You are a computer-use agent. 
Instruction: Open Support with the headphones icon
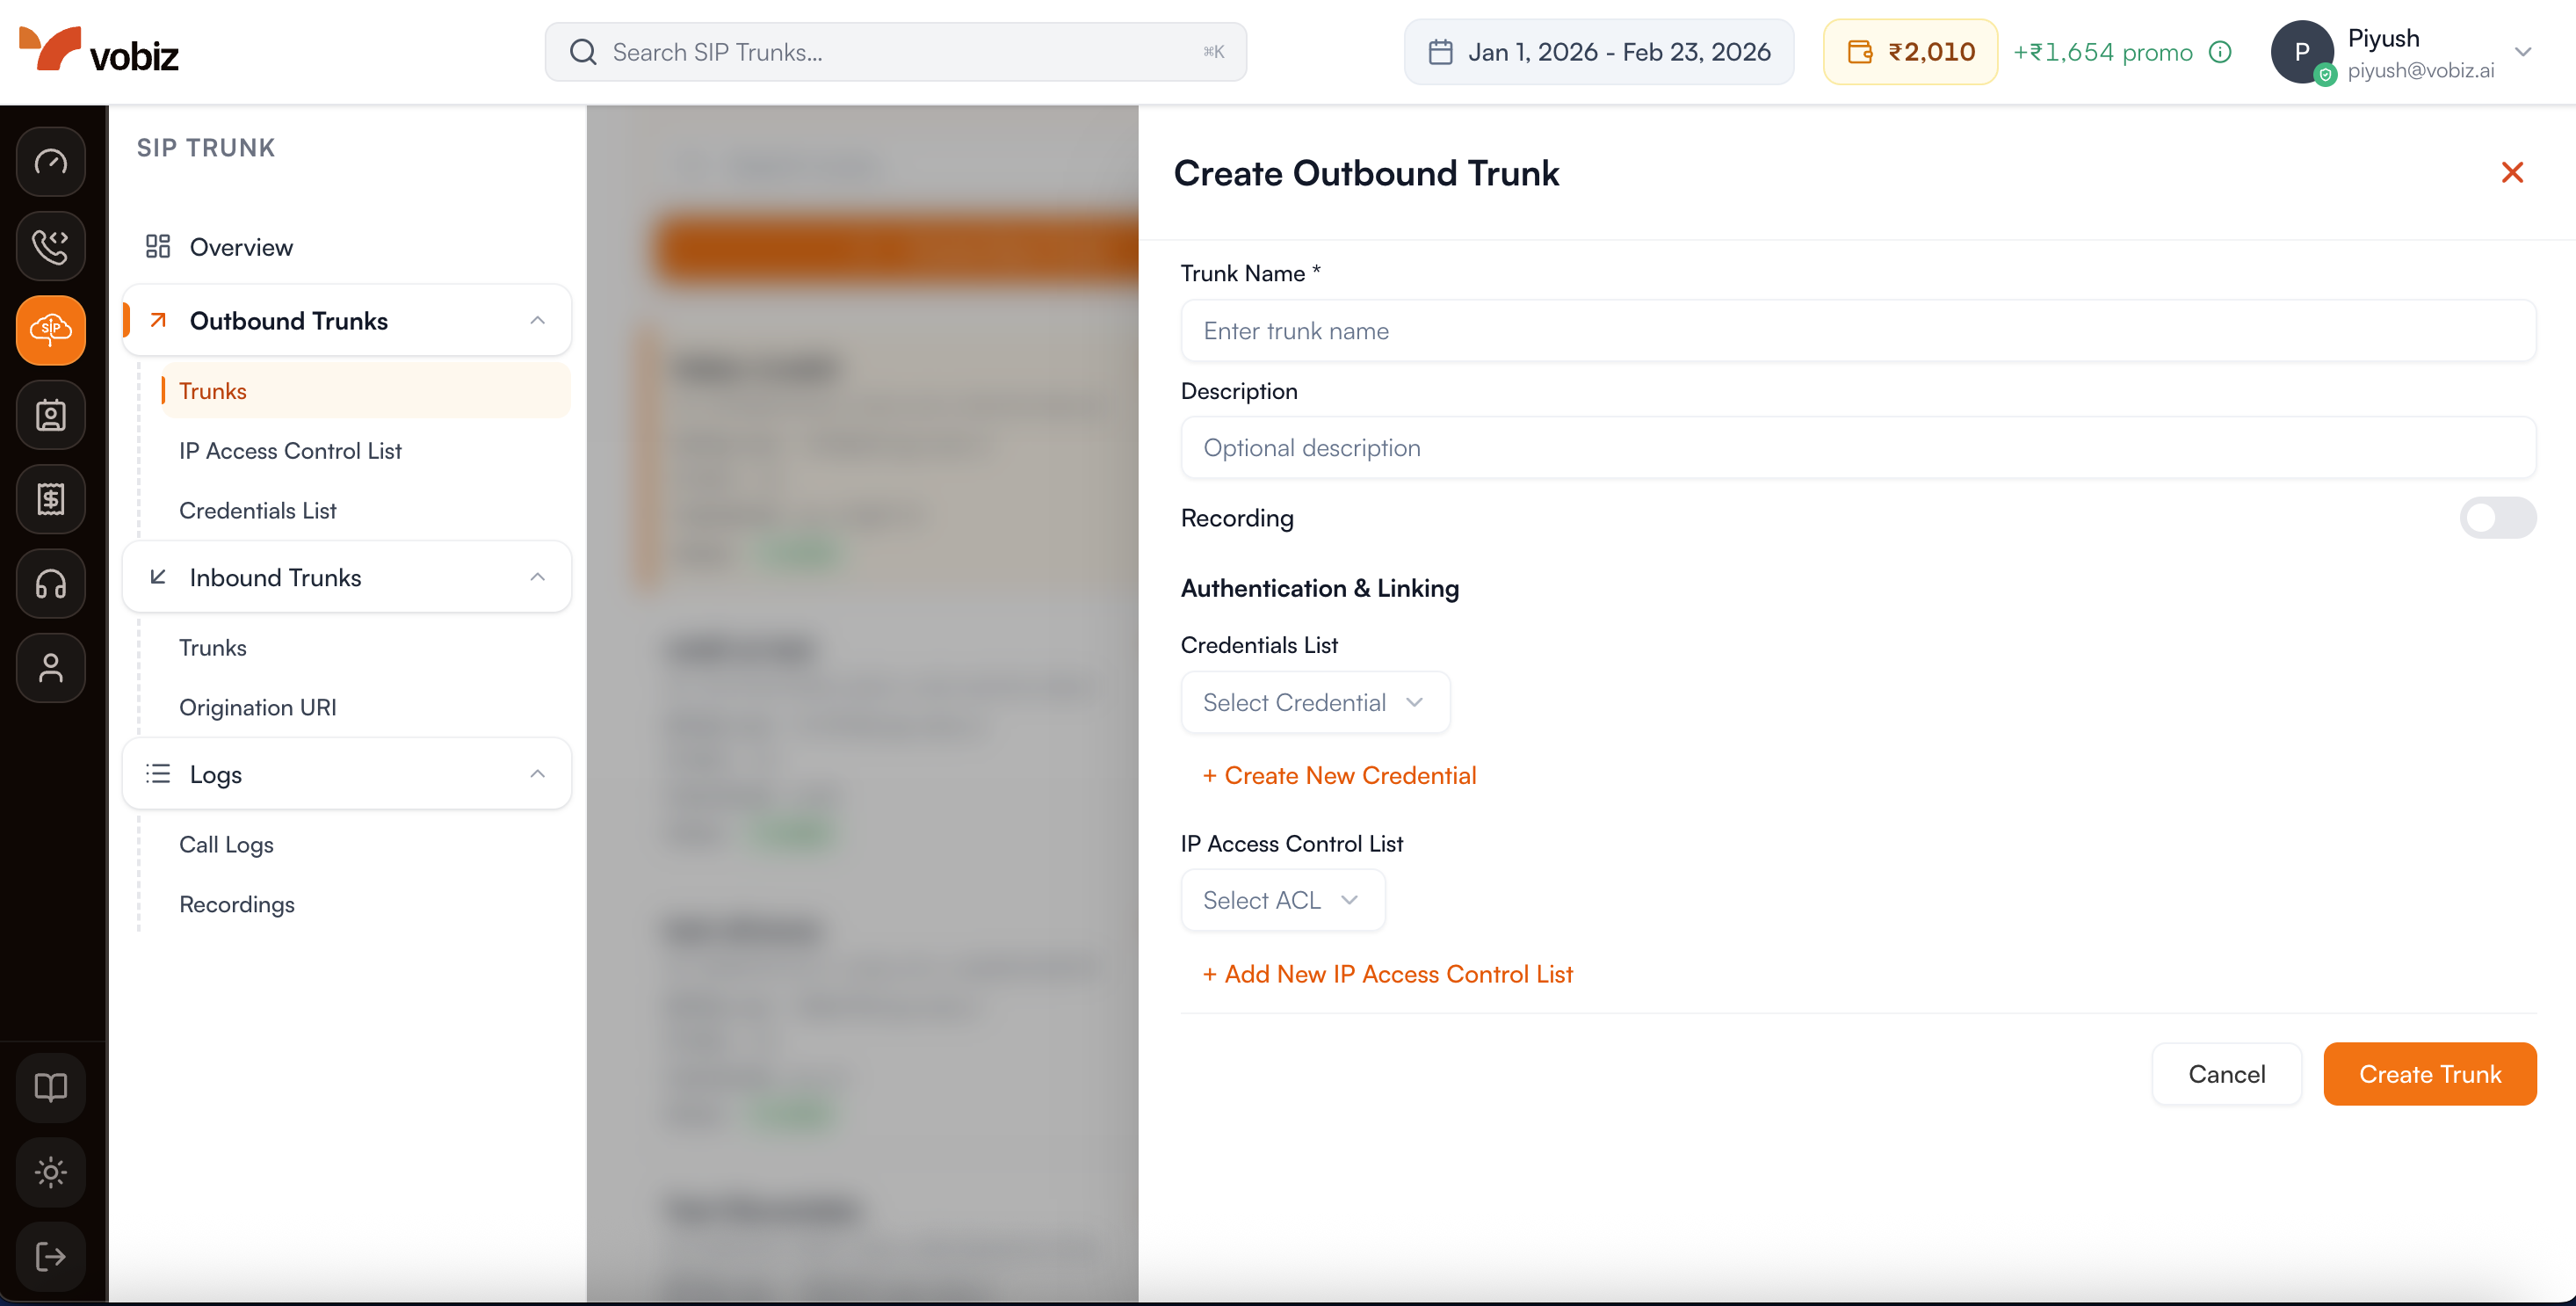(50, 584)
